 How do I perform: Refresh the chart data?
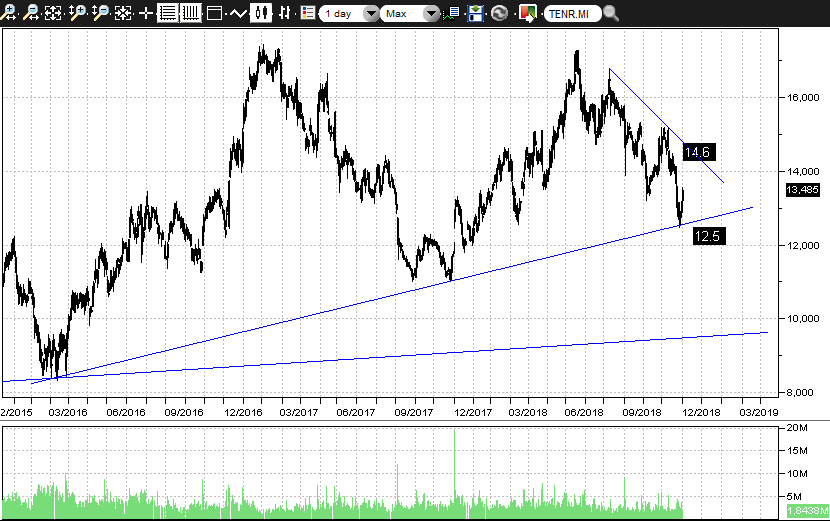coord(499,13)
